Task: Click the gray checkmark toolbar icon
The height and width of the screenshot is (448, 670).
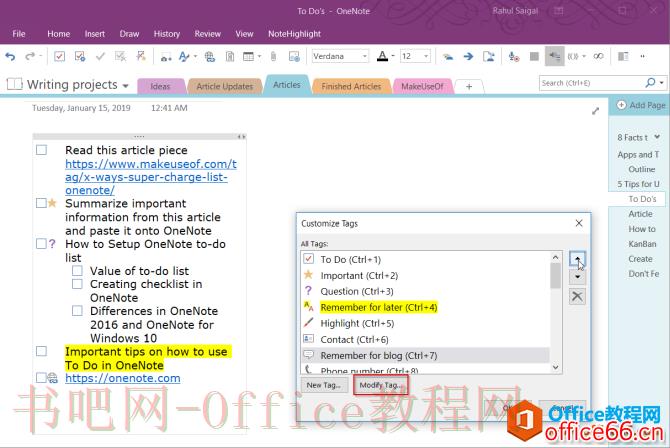Action: [100, 56]
